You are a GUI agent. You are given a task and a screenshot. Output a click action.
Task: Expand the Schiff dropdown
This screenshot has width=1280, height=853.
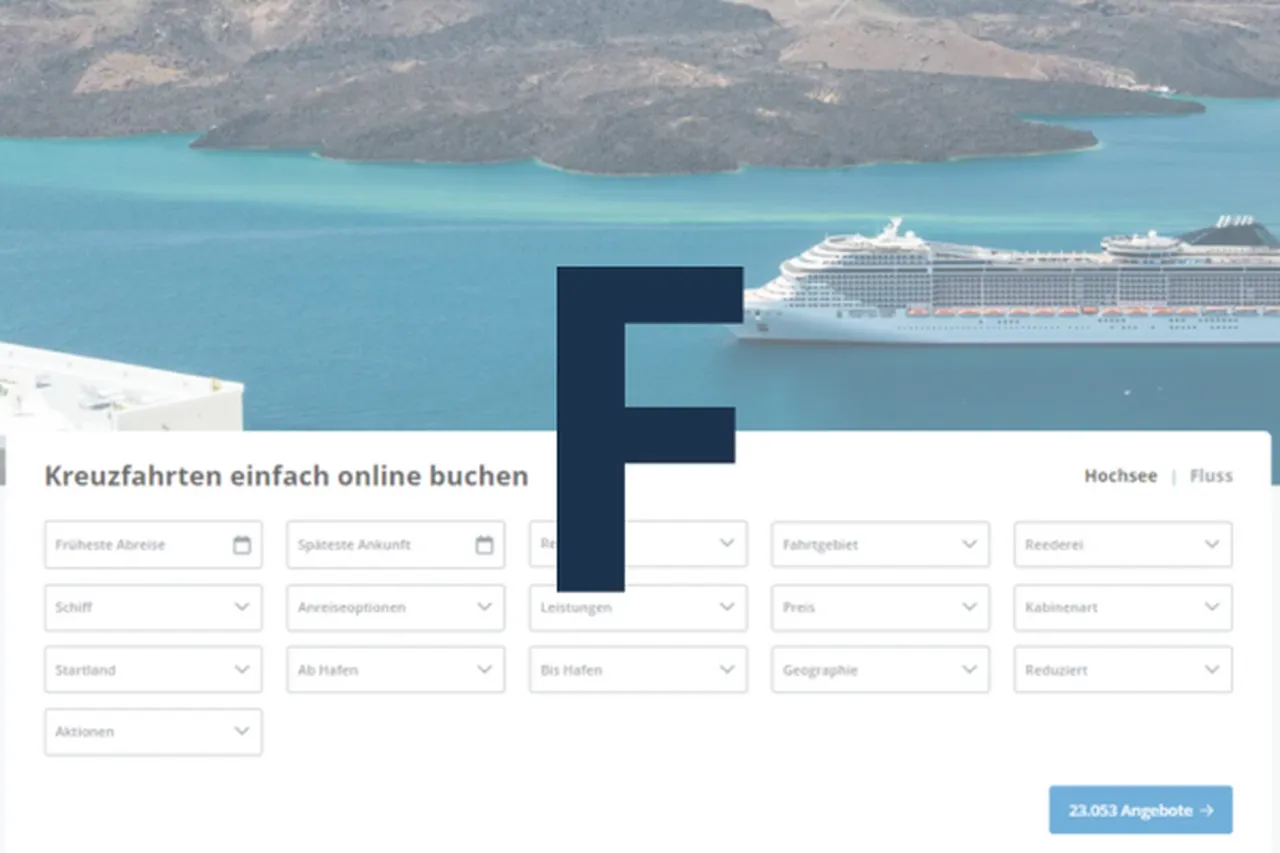153,607
